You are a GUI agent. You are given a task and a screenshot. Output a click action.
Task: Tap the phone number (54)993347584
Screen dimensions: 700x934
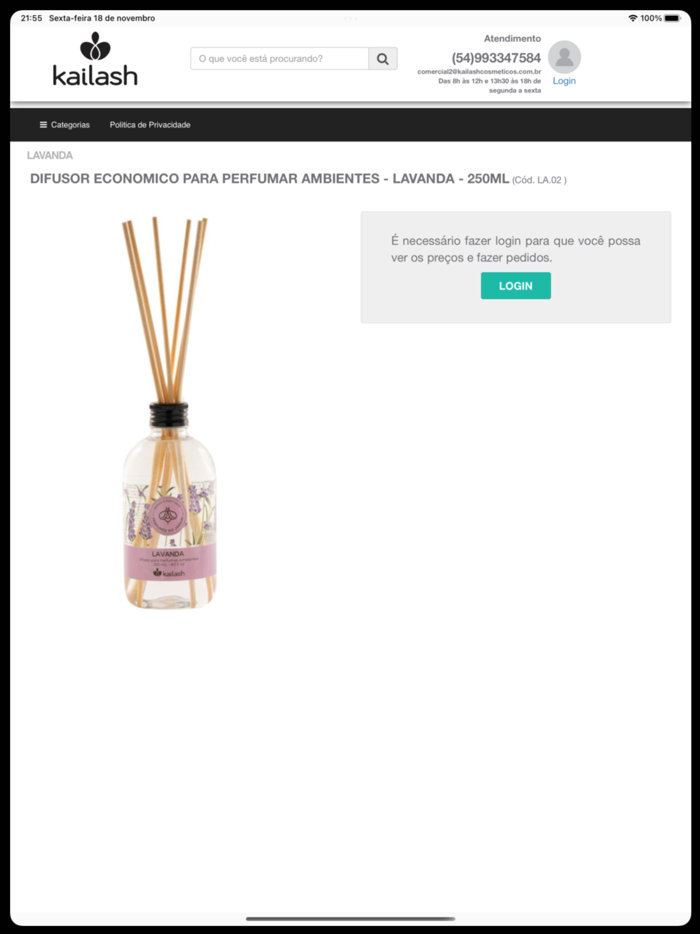point(496,58)
